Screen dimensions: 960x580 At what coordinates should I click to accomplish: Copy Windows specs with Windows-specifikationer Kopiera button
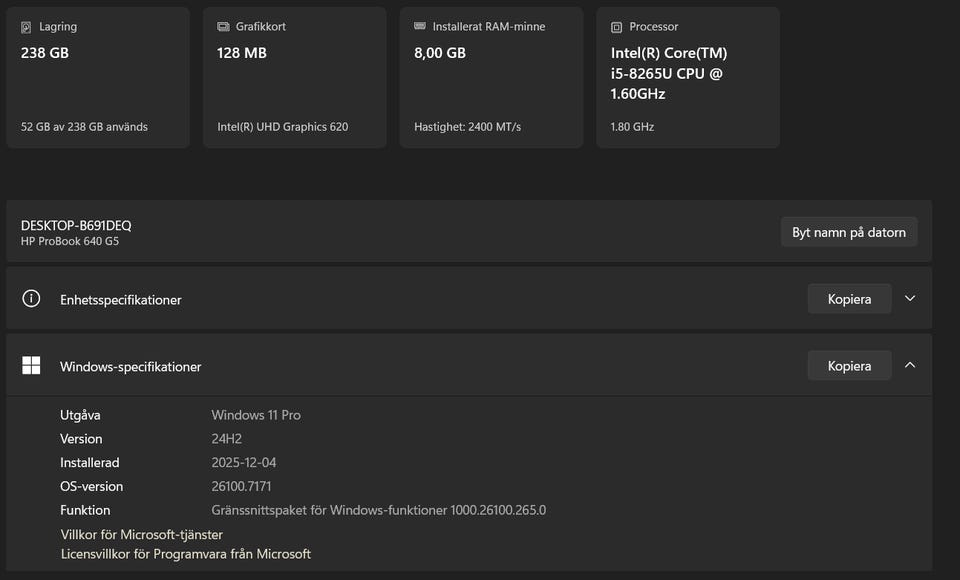click(849, 366)
